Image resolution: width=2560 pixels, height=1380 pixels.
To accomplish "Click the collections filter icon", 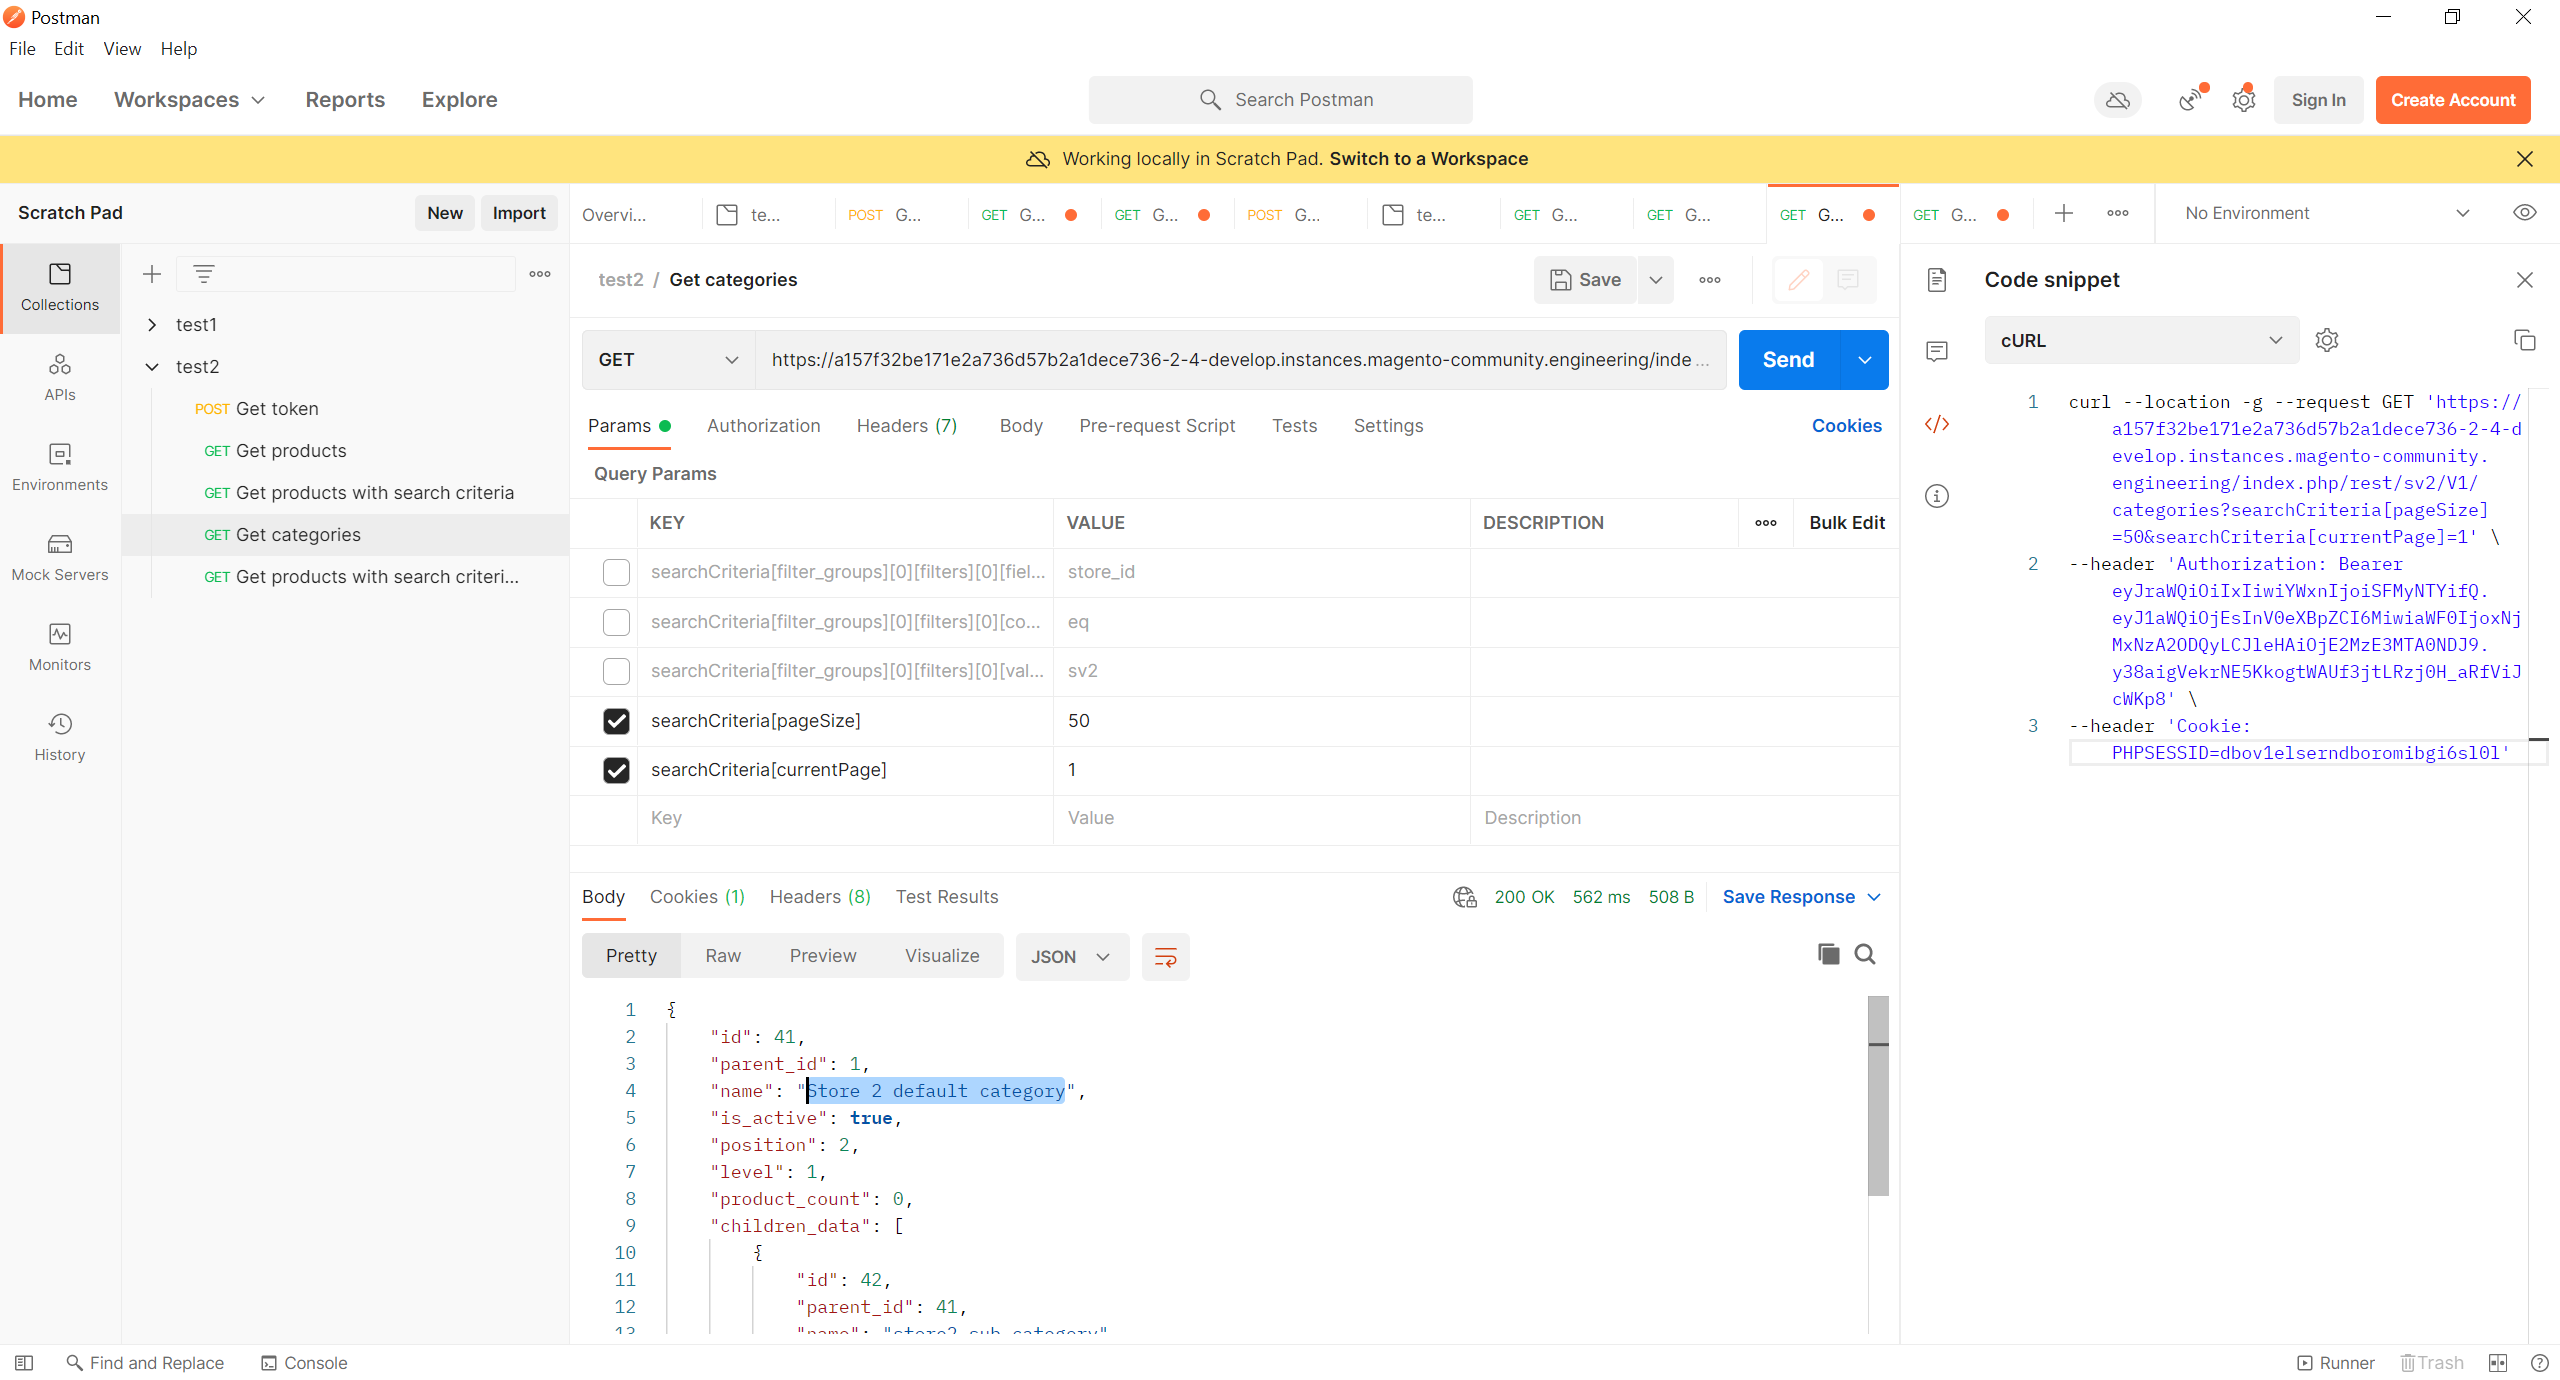I will 203,274.
